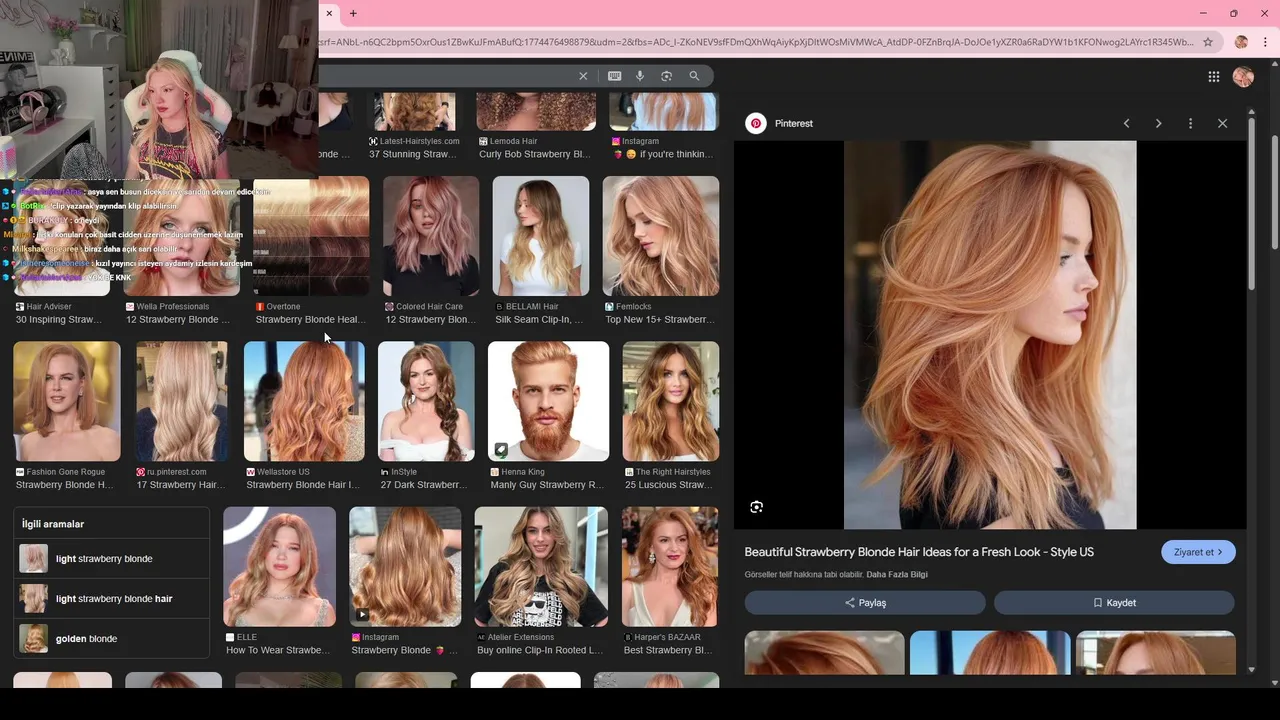Open the Google account avatar
This screenshot has width=1280, height=720.
(x=1243, y=77)
